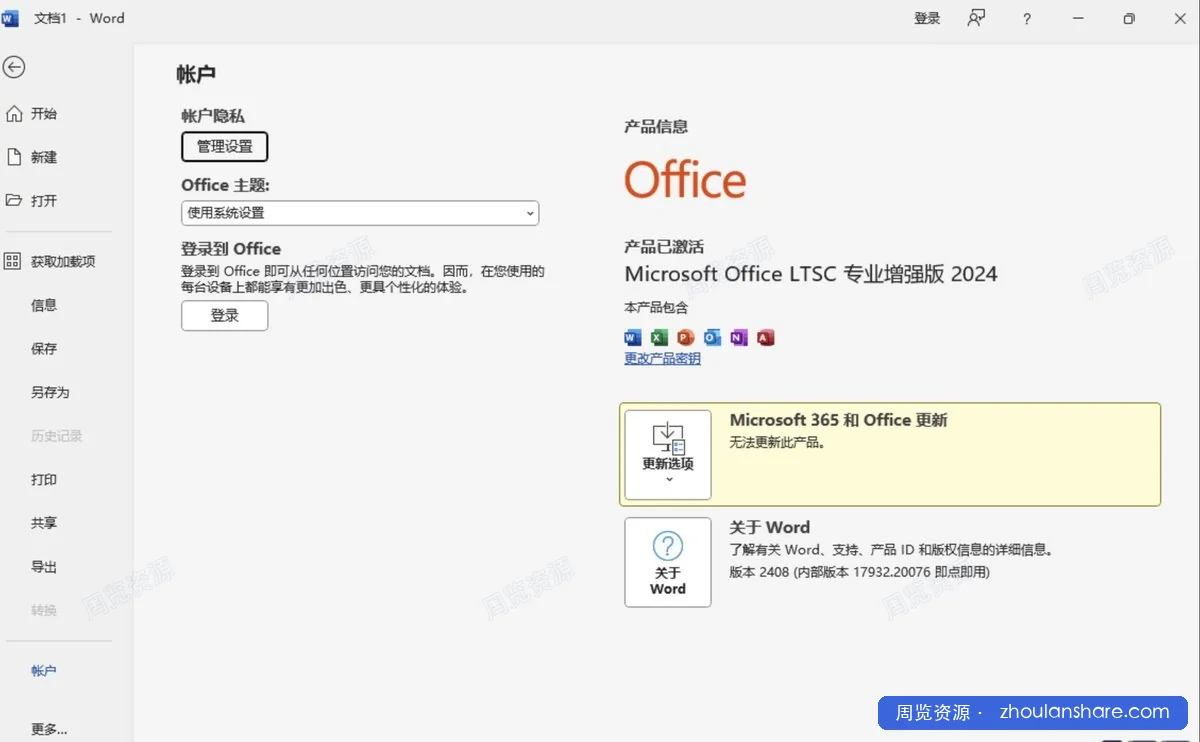1200x742 pixels.
Task: Go to the 信息 page
Action: pyautogui.click(x=43, y=305)
